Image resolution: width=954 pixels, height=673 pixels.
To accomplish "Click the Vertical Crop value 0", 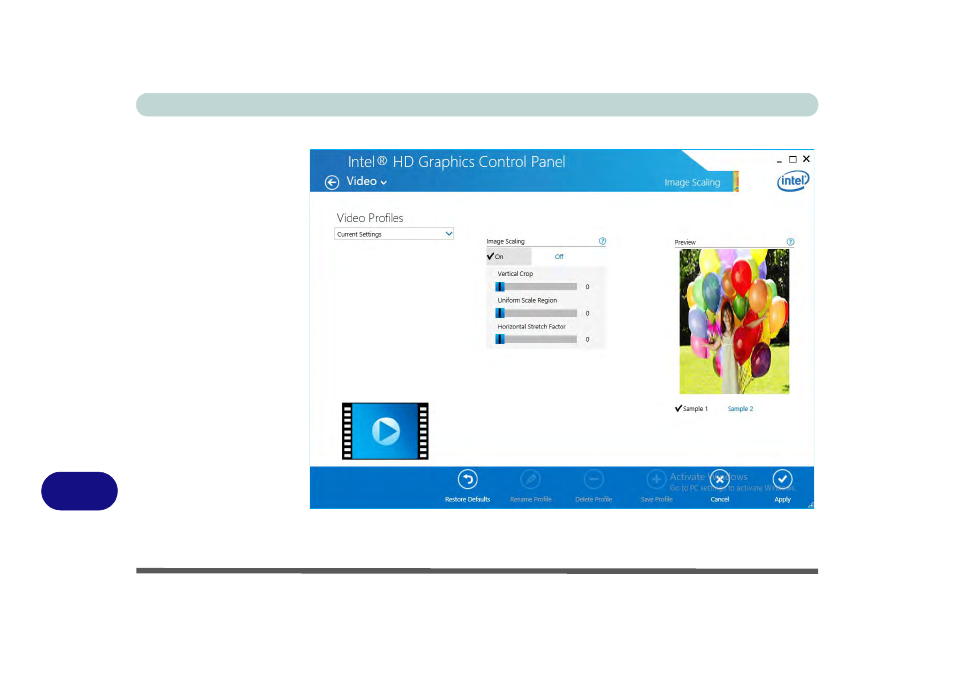I will (x=587, y=287).
